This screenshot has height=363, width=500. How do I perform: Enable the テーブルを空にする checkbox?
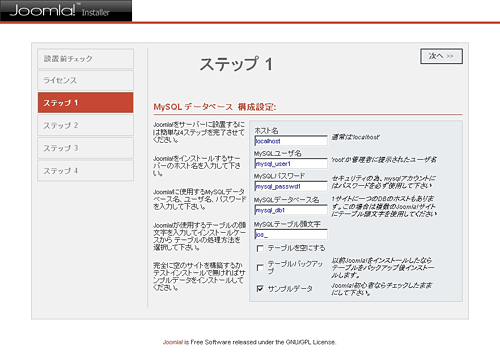point(260,248)
